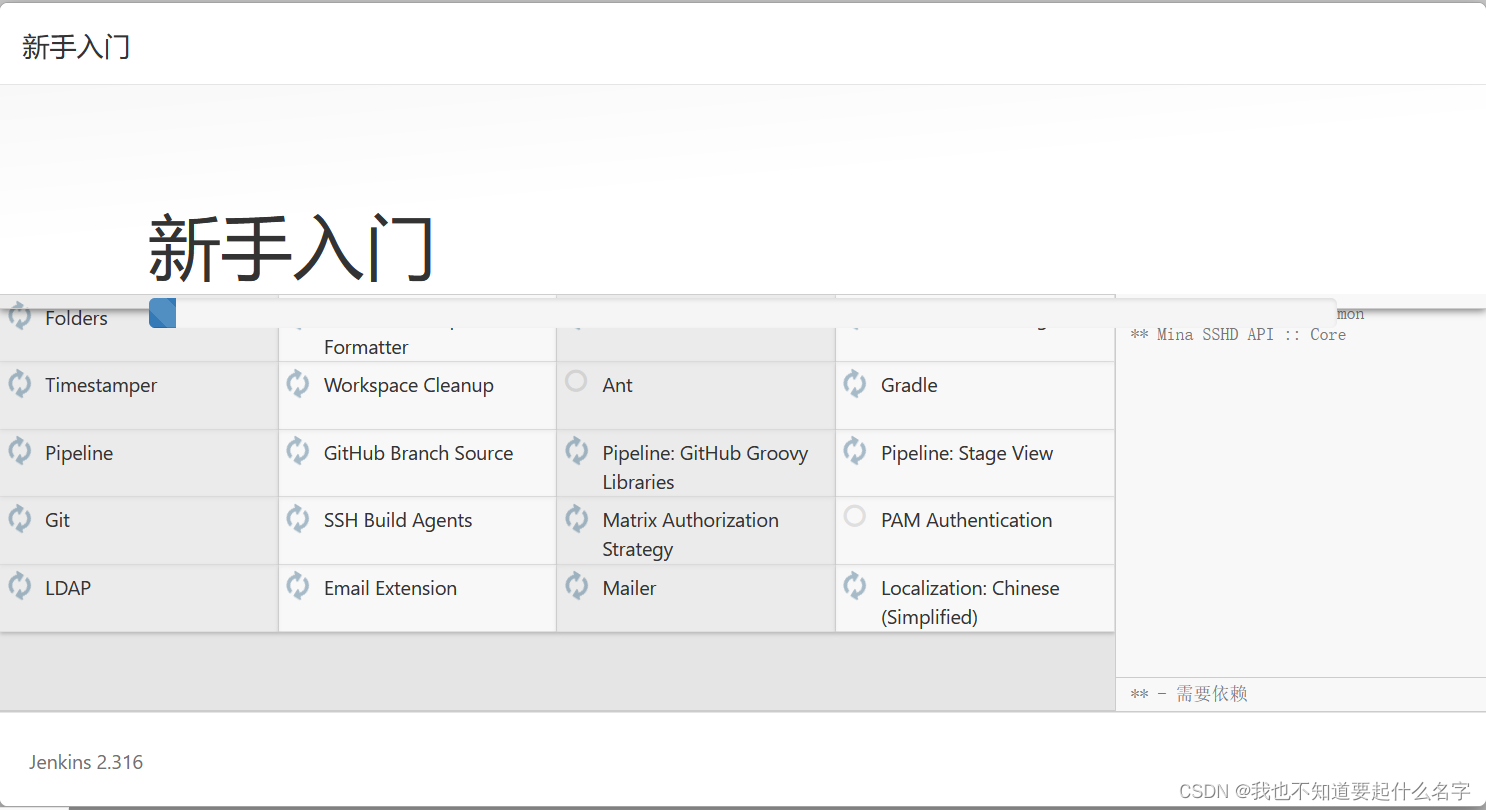The image size is (1486, 810).
Task: Select the SSH Build Agents label
Action: coord(398,520)
